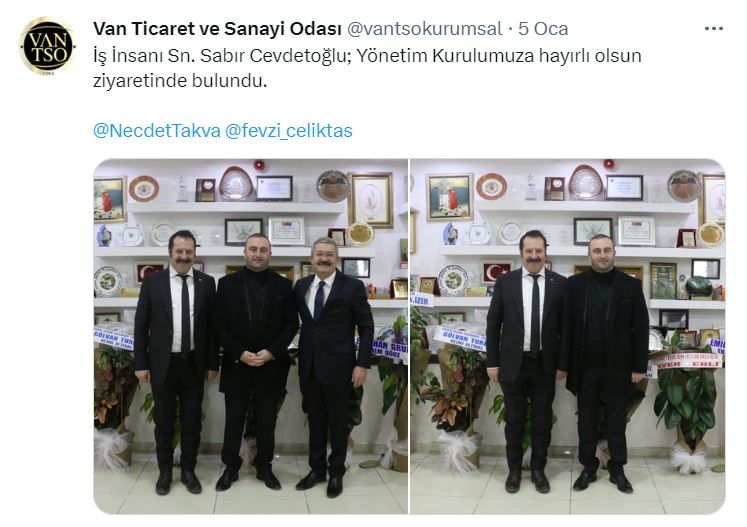Click the framed painting at top-left of right photo
The height and width of the screenshot is (527, 747).
click(x=449, y=197)
